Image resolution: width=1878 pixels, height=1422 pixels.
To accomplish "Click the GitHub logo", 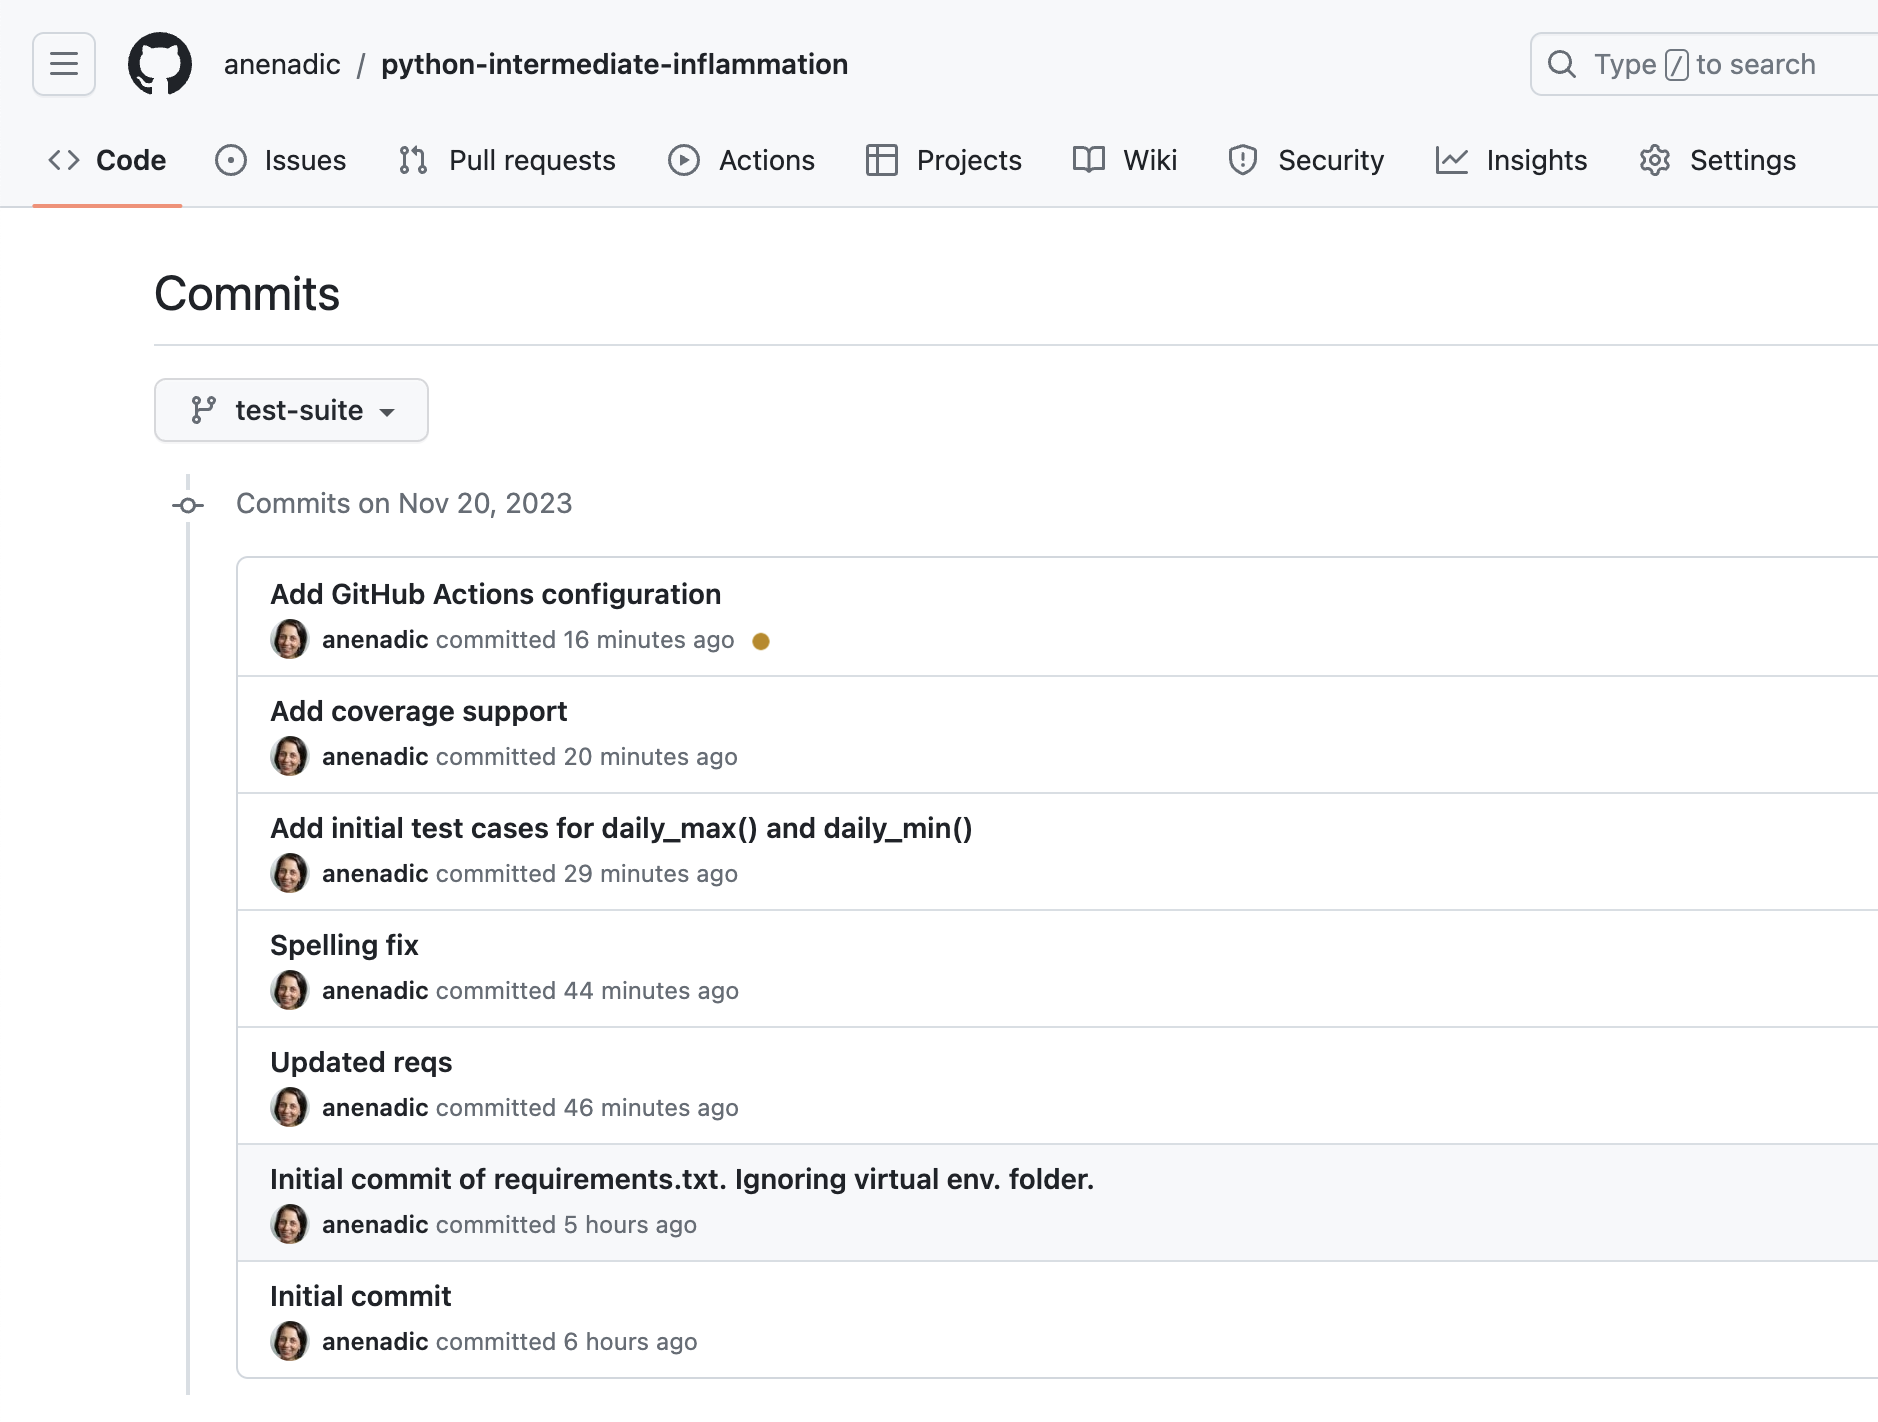I will [x=160, y=63].
